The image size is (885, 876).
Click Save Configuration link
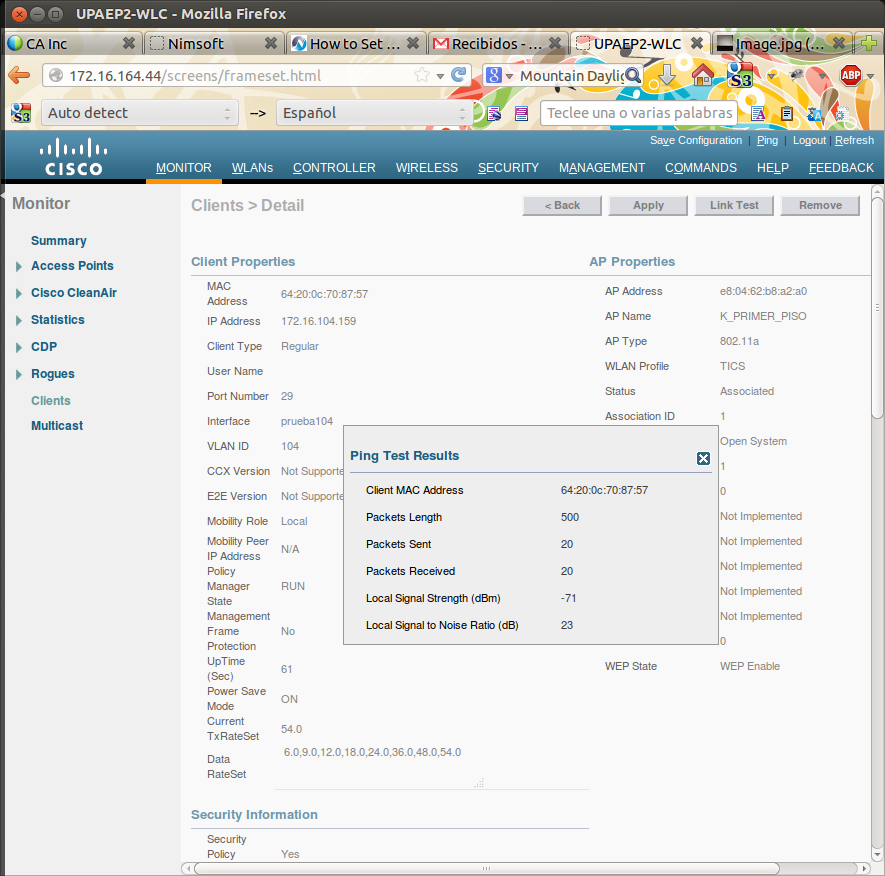695,141
